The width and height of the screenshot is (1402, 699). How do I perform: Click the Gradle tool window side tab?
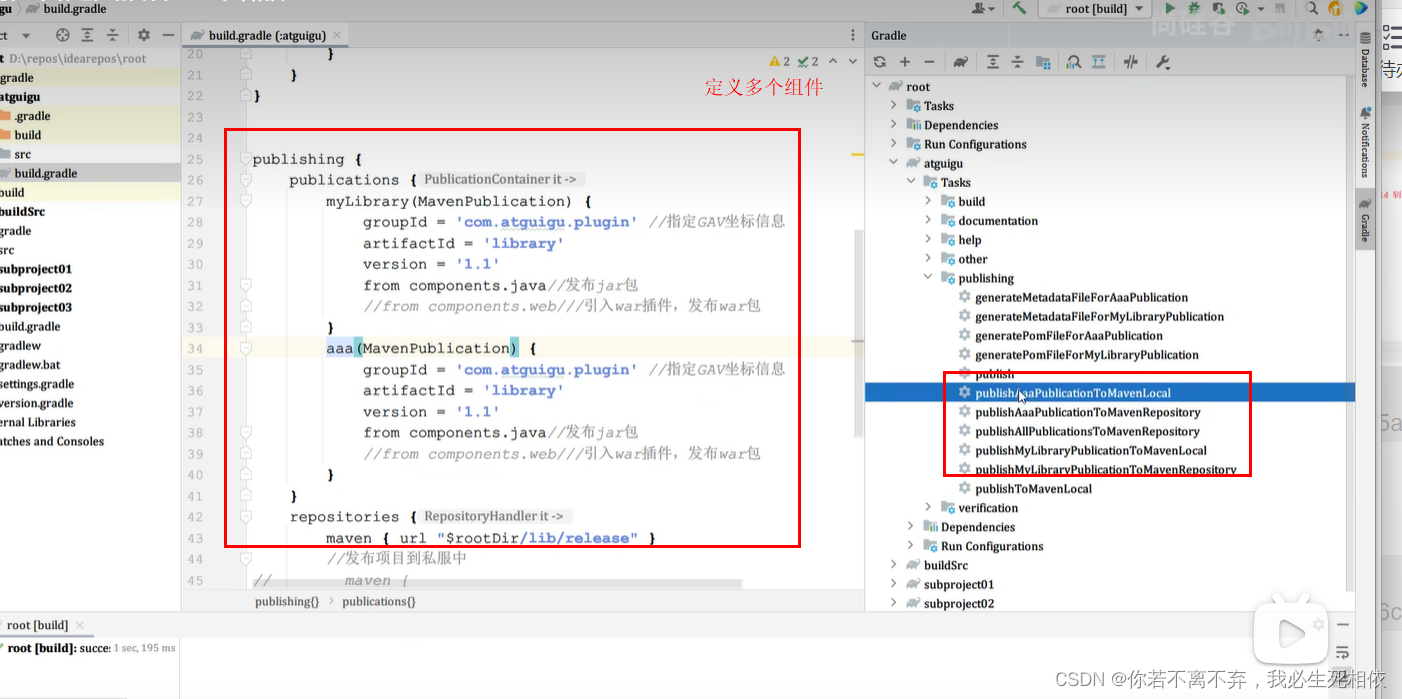[x=1365, y=220]
